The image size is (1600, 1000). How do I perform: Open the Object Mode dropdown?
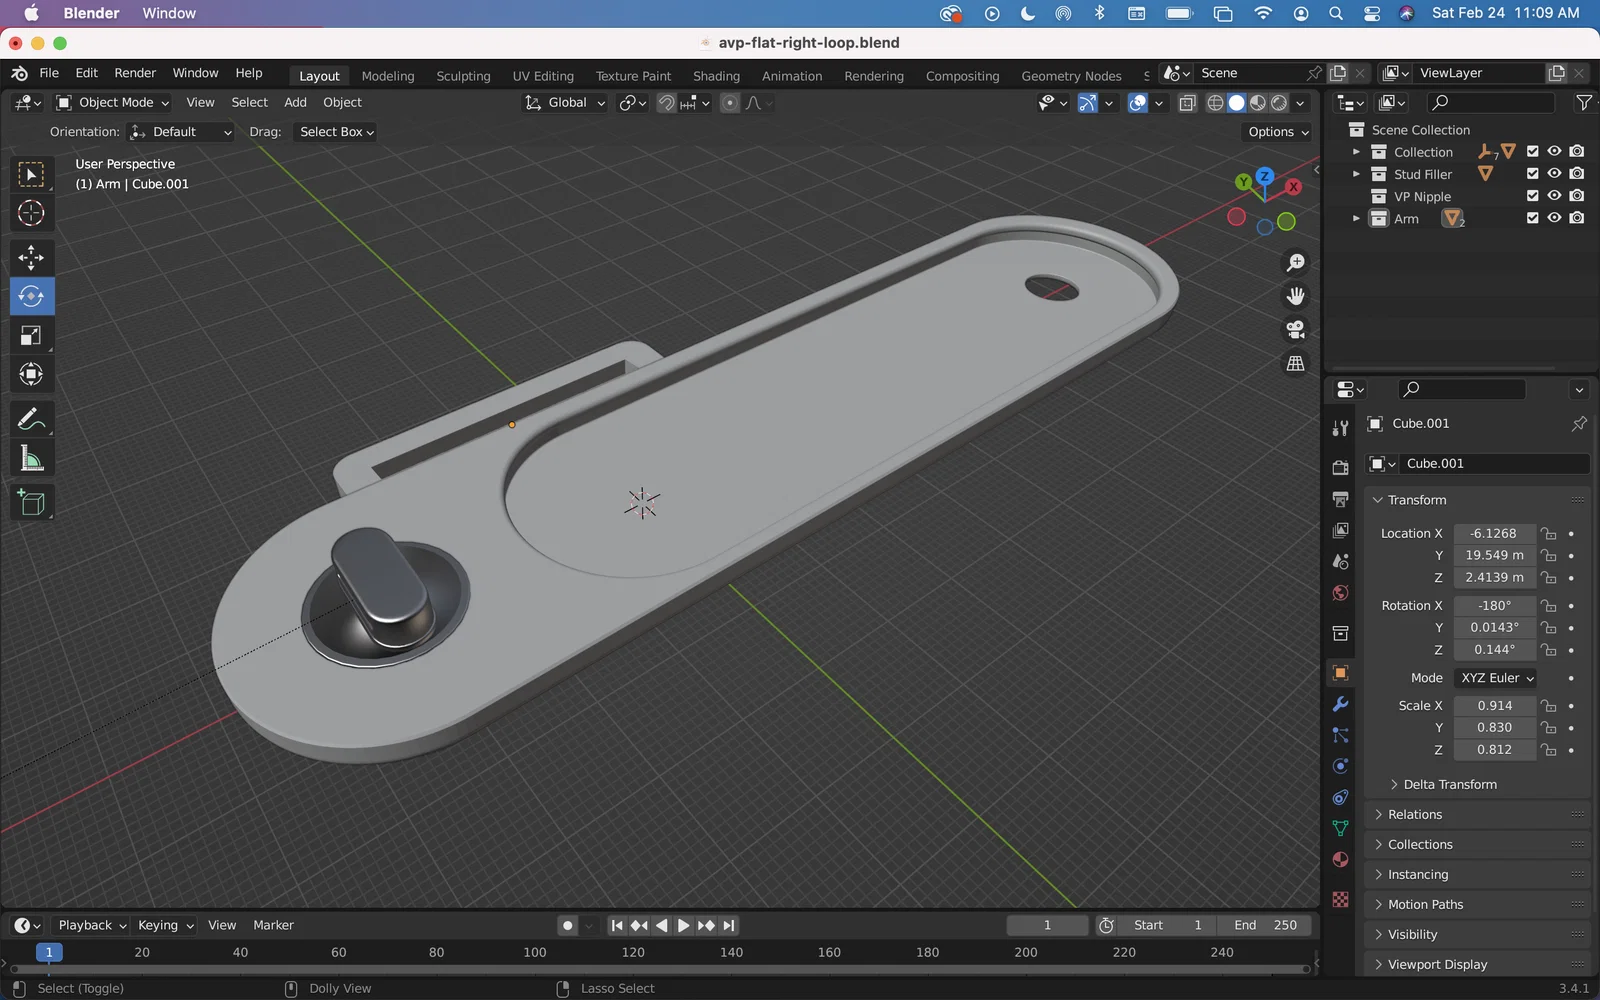pyautogui.click(x=113, y=102)
